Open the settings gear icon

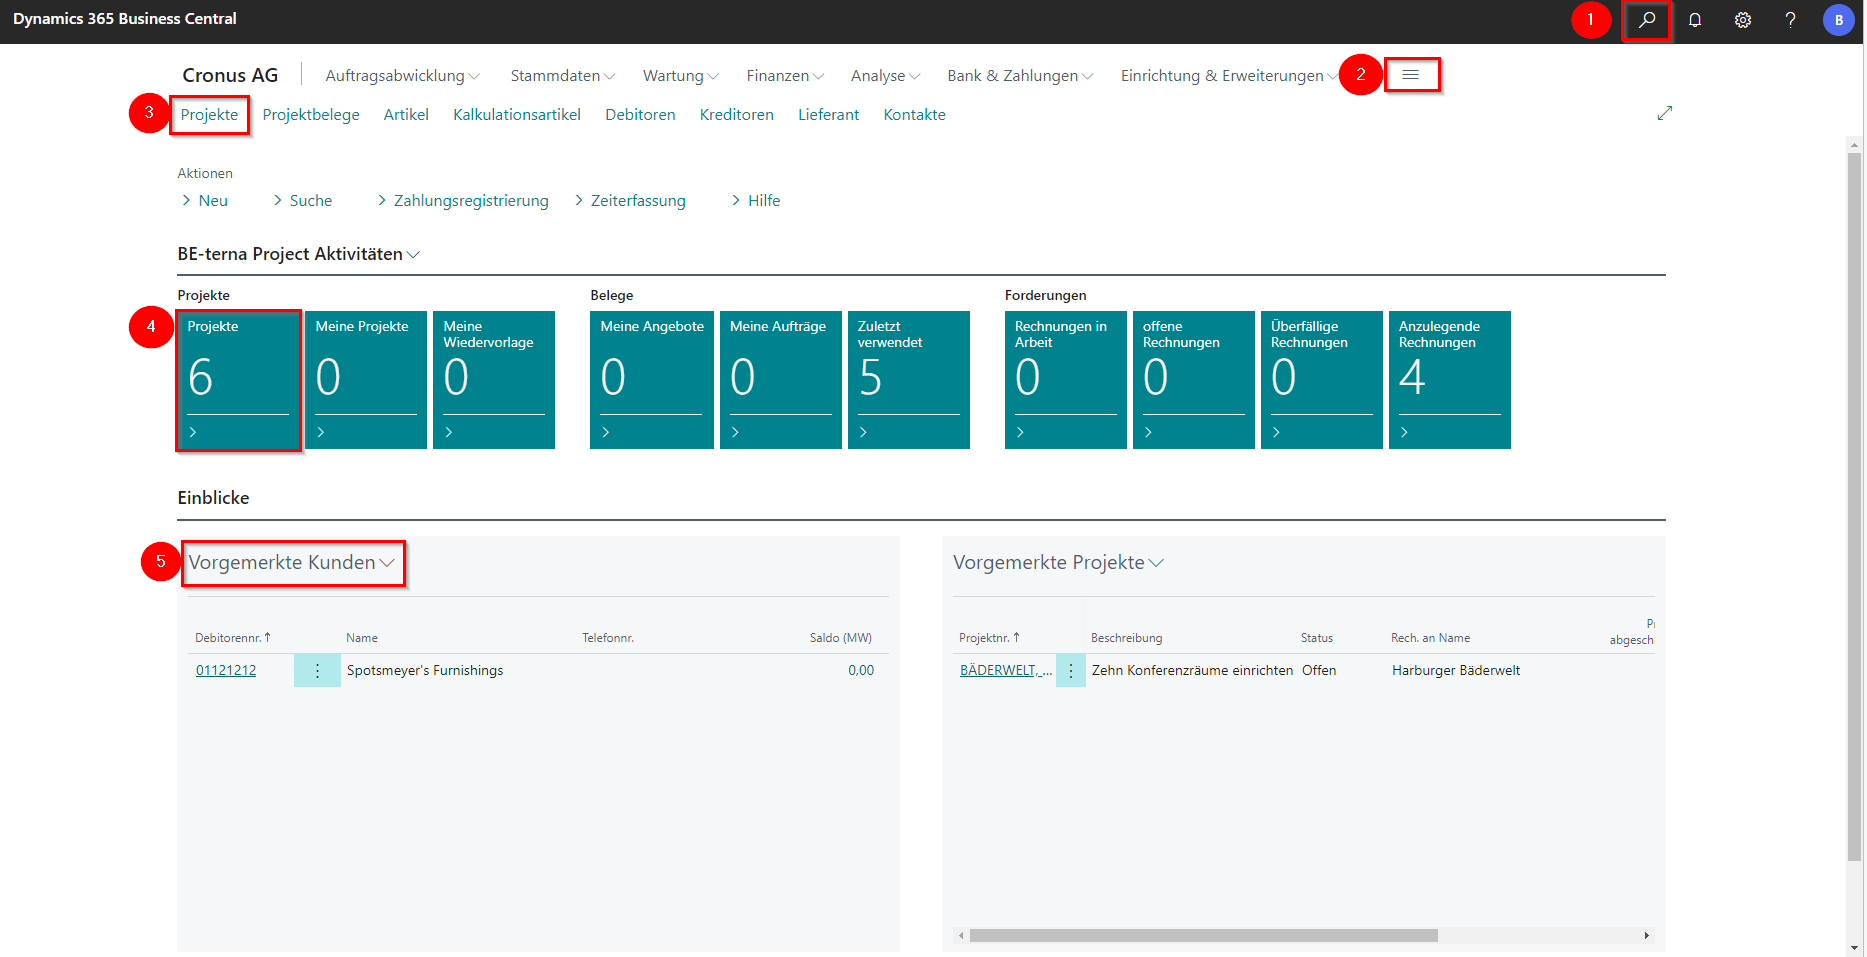[1743, 20]
